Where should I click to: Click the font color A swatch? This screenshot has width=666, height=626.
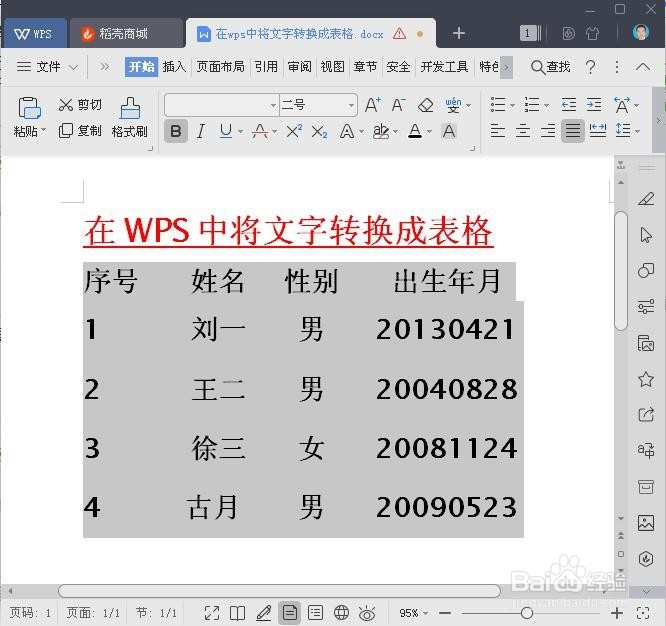coord(415,131)
